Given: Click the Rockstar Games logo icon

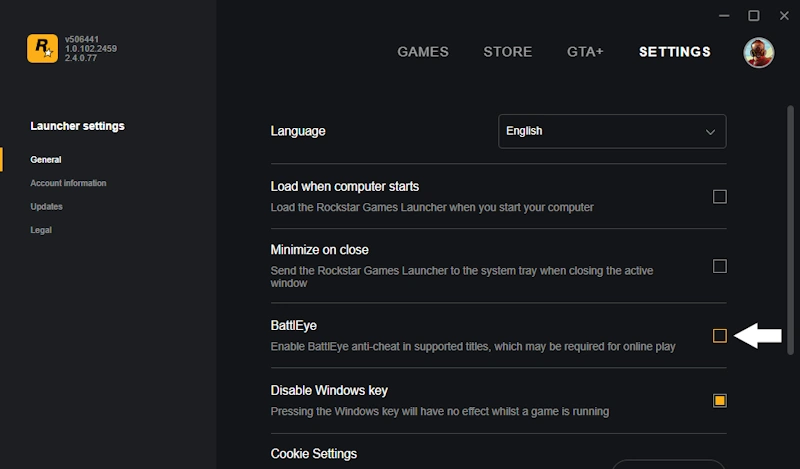Looking at the screenshot, I should point(42,48).
